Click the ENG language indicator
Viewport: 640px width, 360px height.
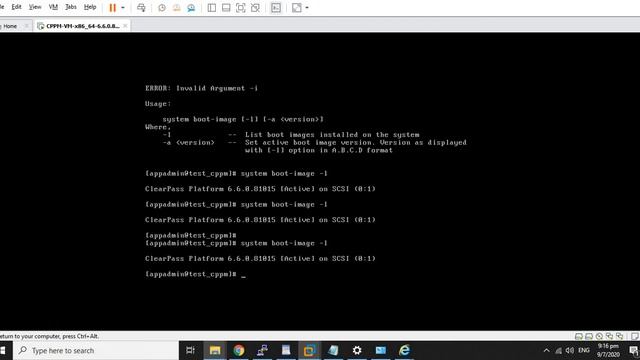click(584, 351)
